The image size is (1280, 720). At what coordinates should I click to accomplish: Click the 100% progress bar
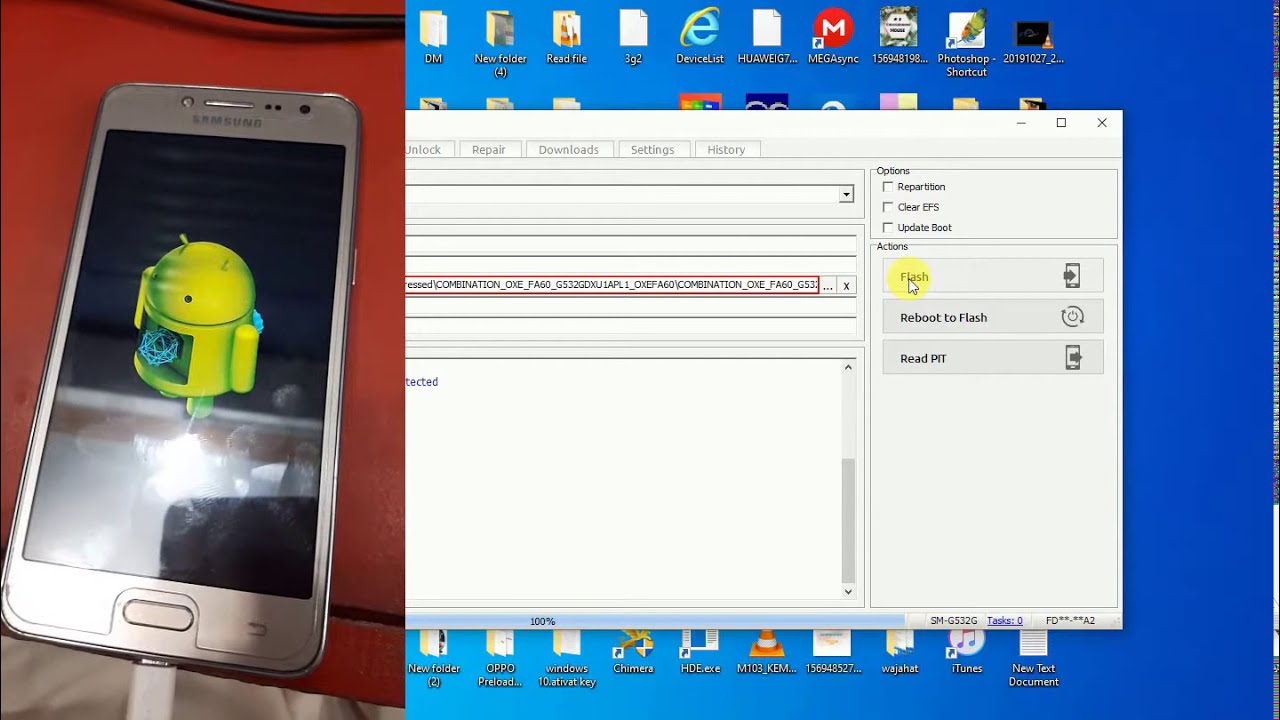(654, 621)
